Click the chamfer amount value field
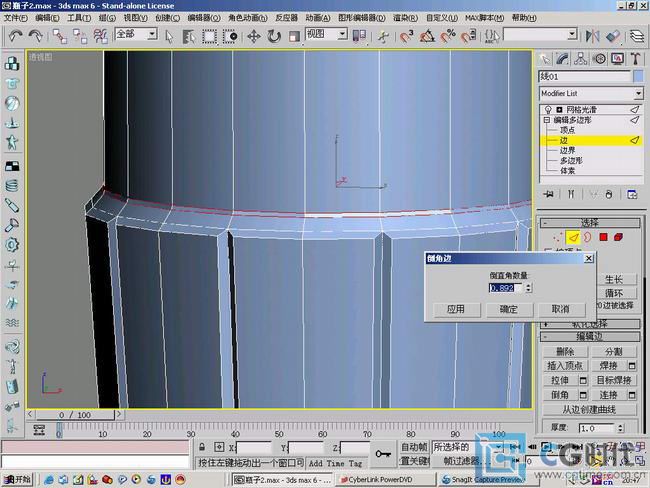The width and height of the screenshot is (650, 488). click(x=505, y=288)
